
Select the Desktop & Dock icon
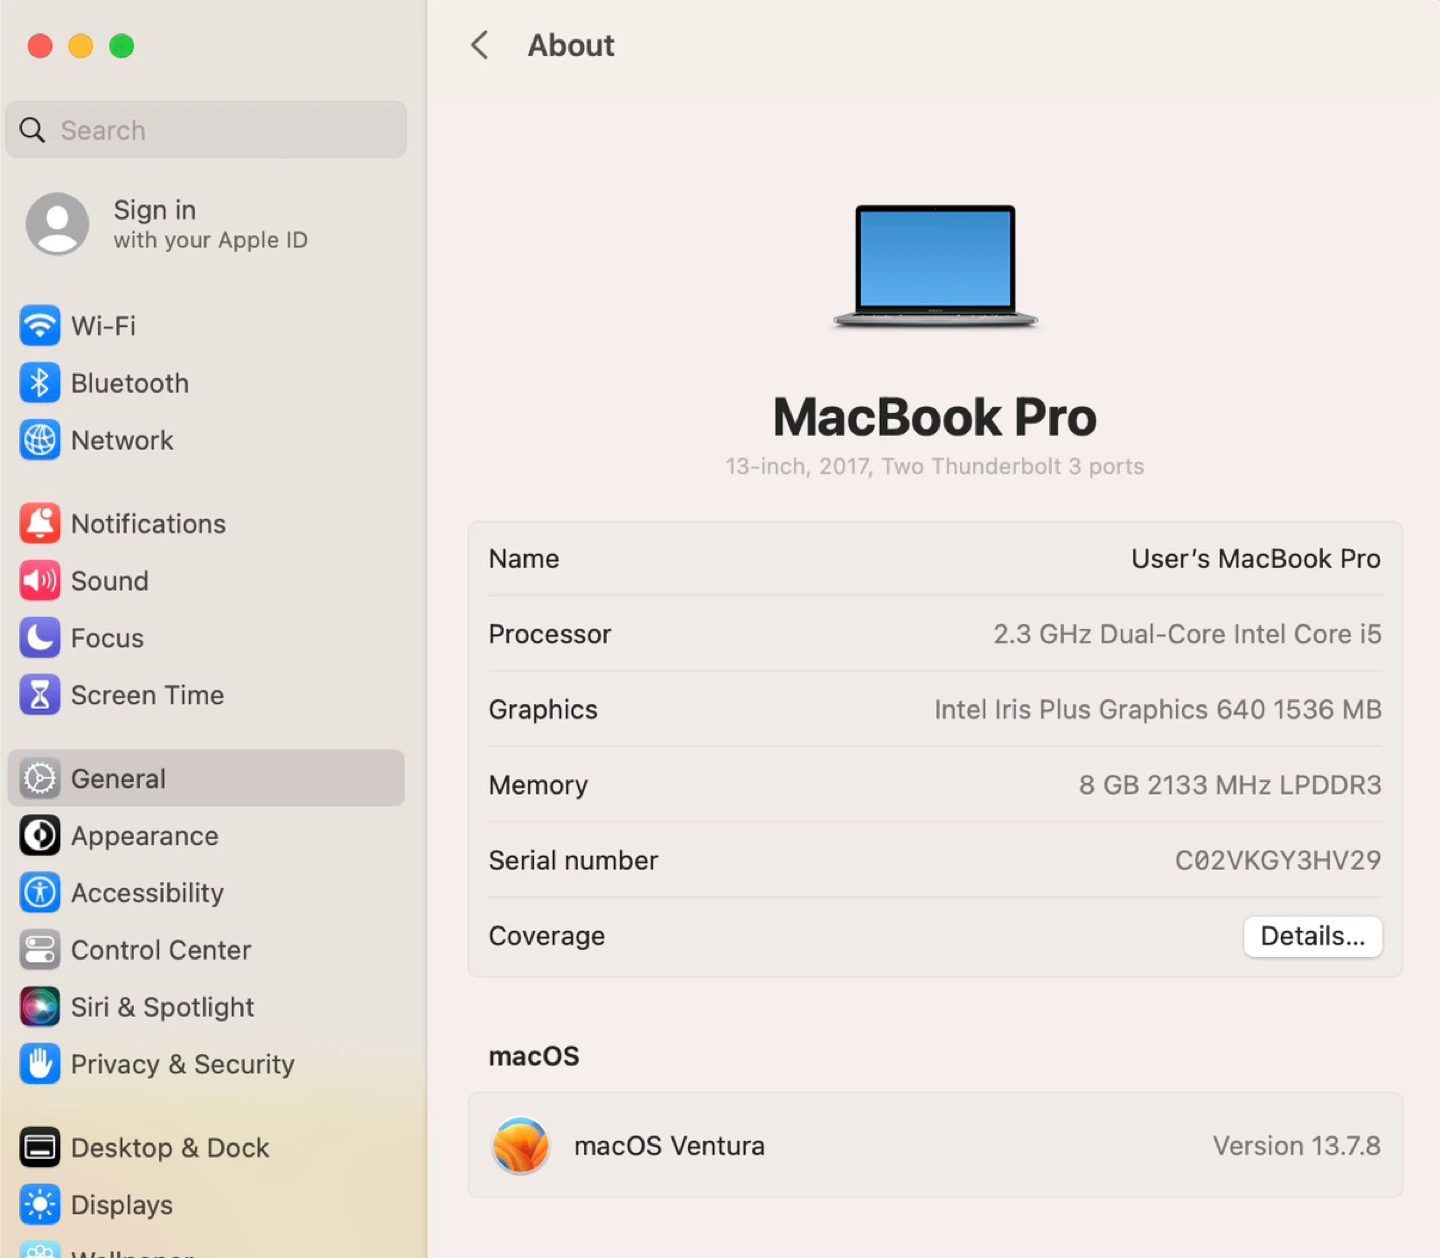(40, 1148)
